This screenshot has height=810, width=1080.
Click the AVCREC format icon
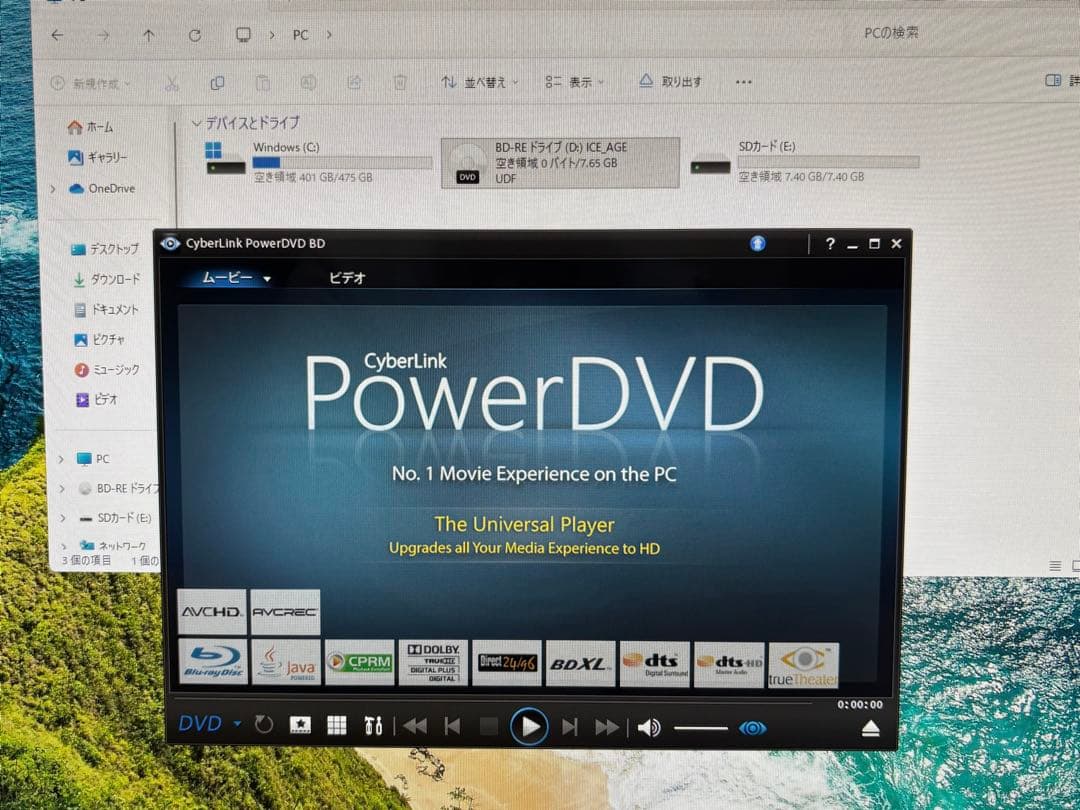[x=285, y=610]
